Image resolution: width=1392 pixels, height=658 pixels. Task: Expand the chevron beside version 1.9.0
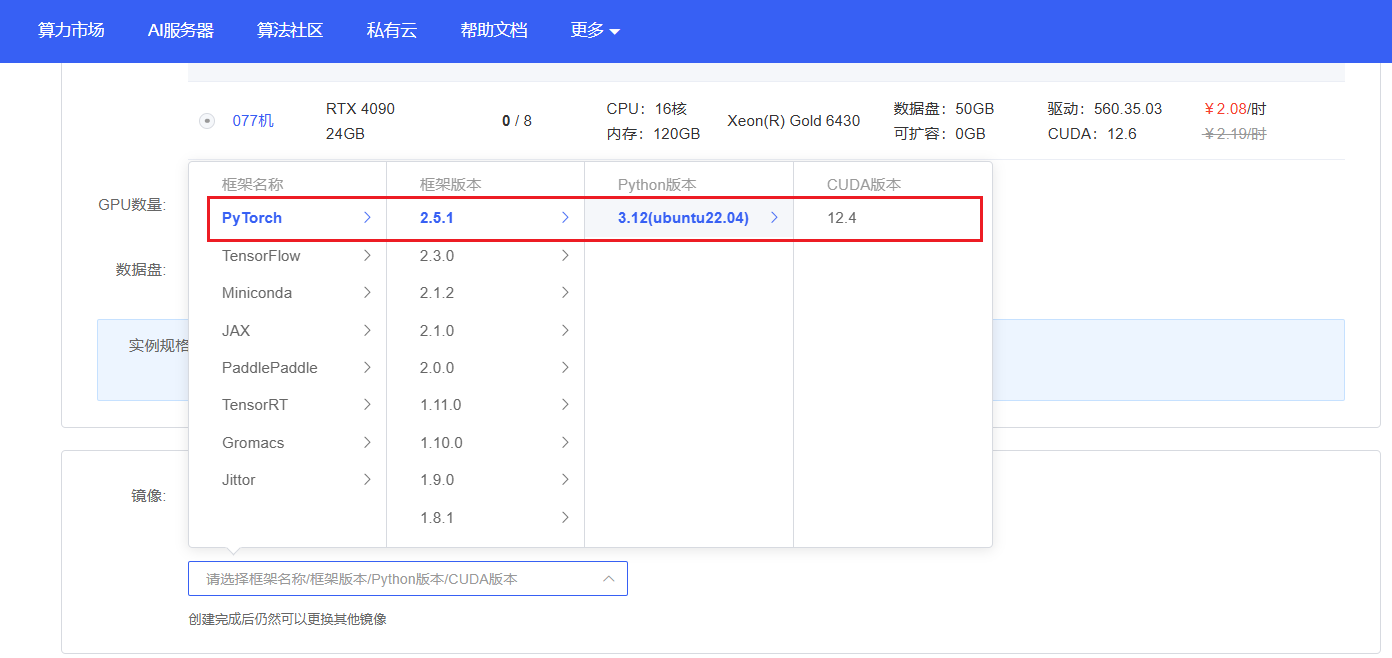(565, 480)
